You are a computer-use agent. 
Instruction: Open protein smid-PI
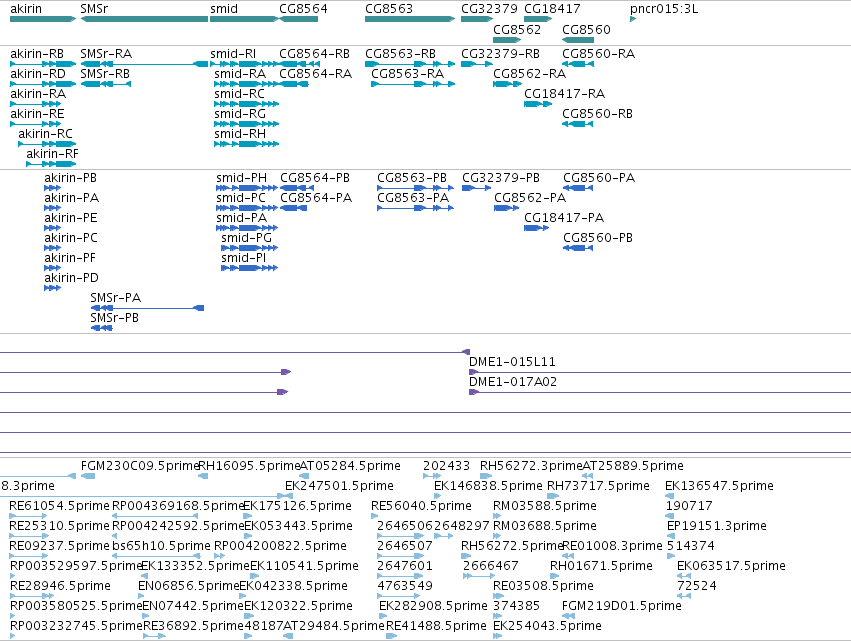point(250,268)
